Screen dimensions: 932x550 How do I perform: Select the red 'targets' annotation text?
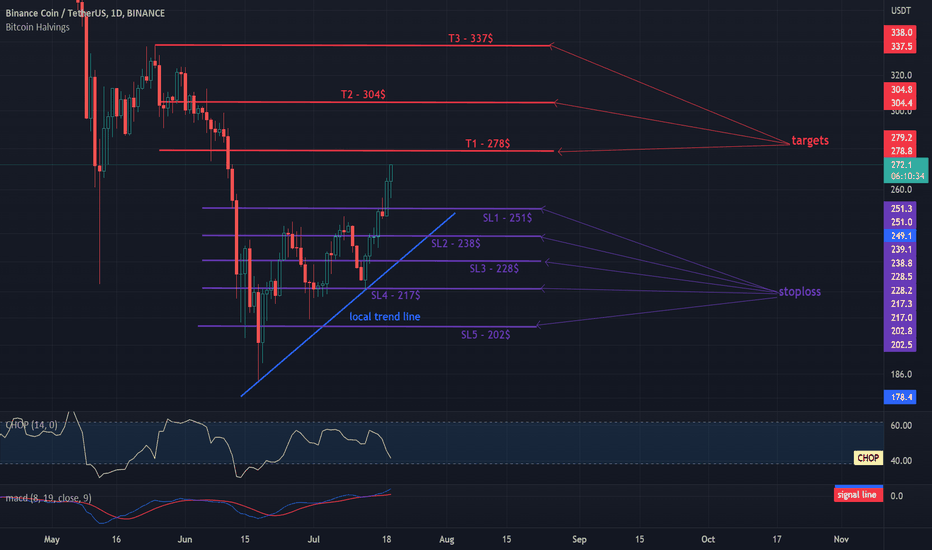coord(810,141)
